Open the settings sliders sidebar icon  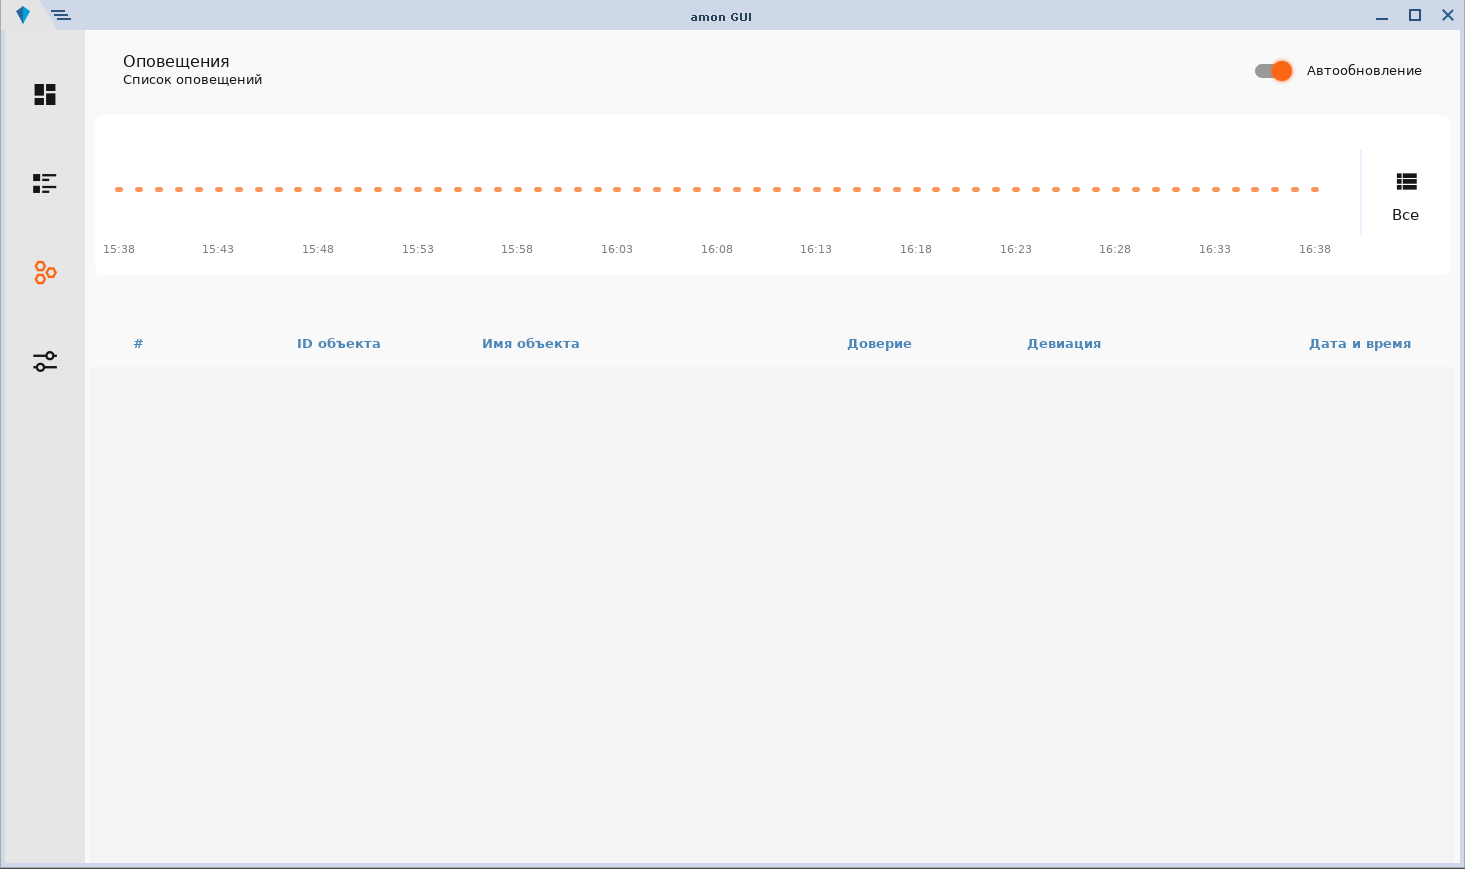tap(45, 361)
